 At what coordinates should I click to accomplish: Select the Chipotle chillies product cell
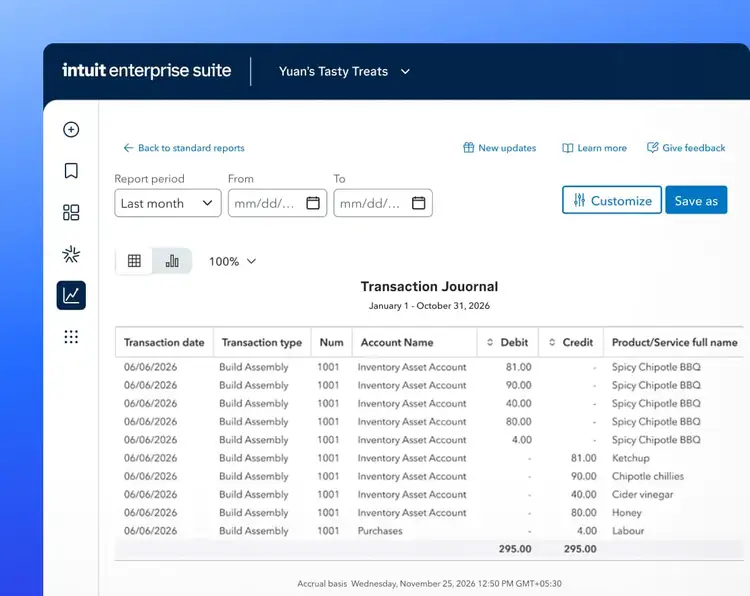click(648, 476)
